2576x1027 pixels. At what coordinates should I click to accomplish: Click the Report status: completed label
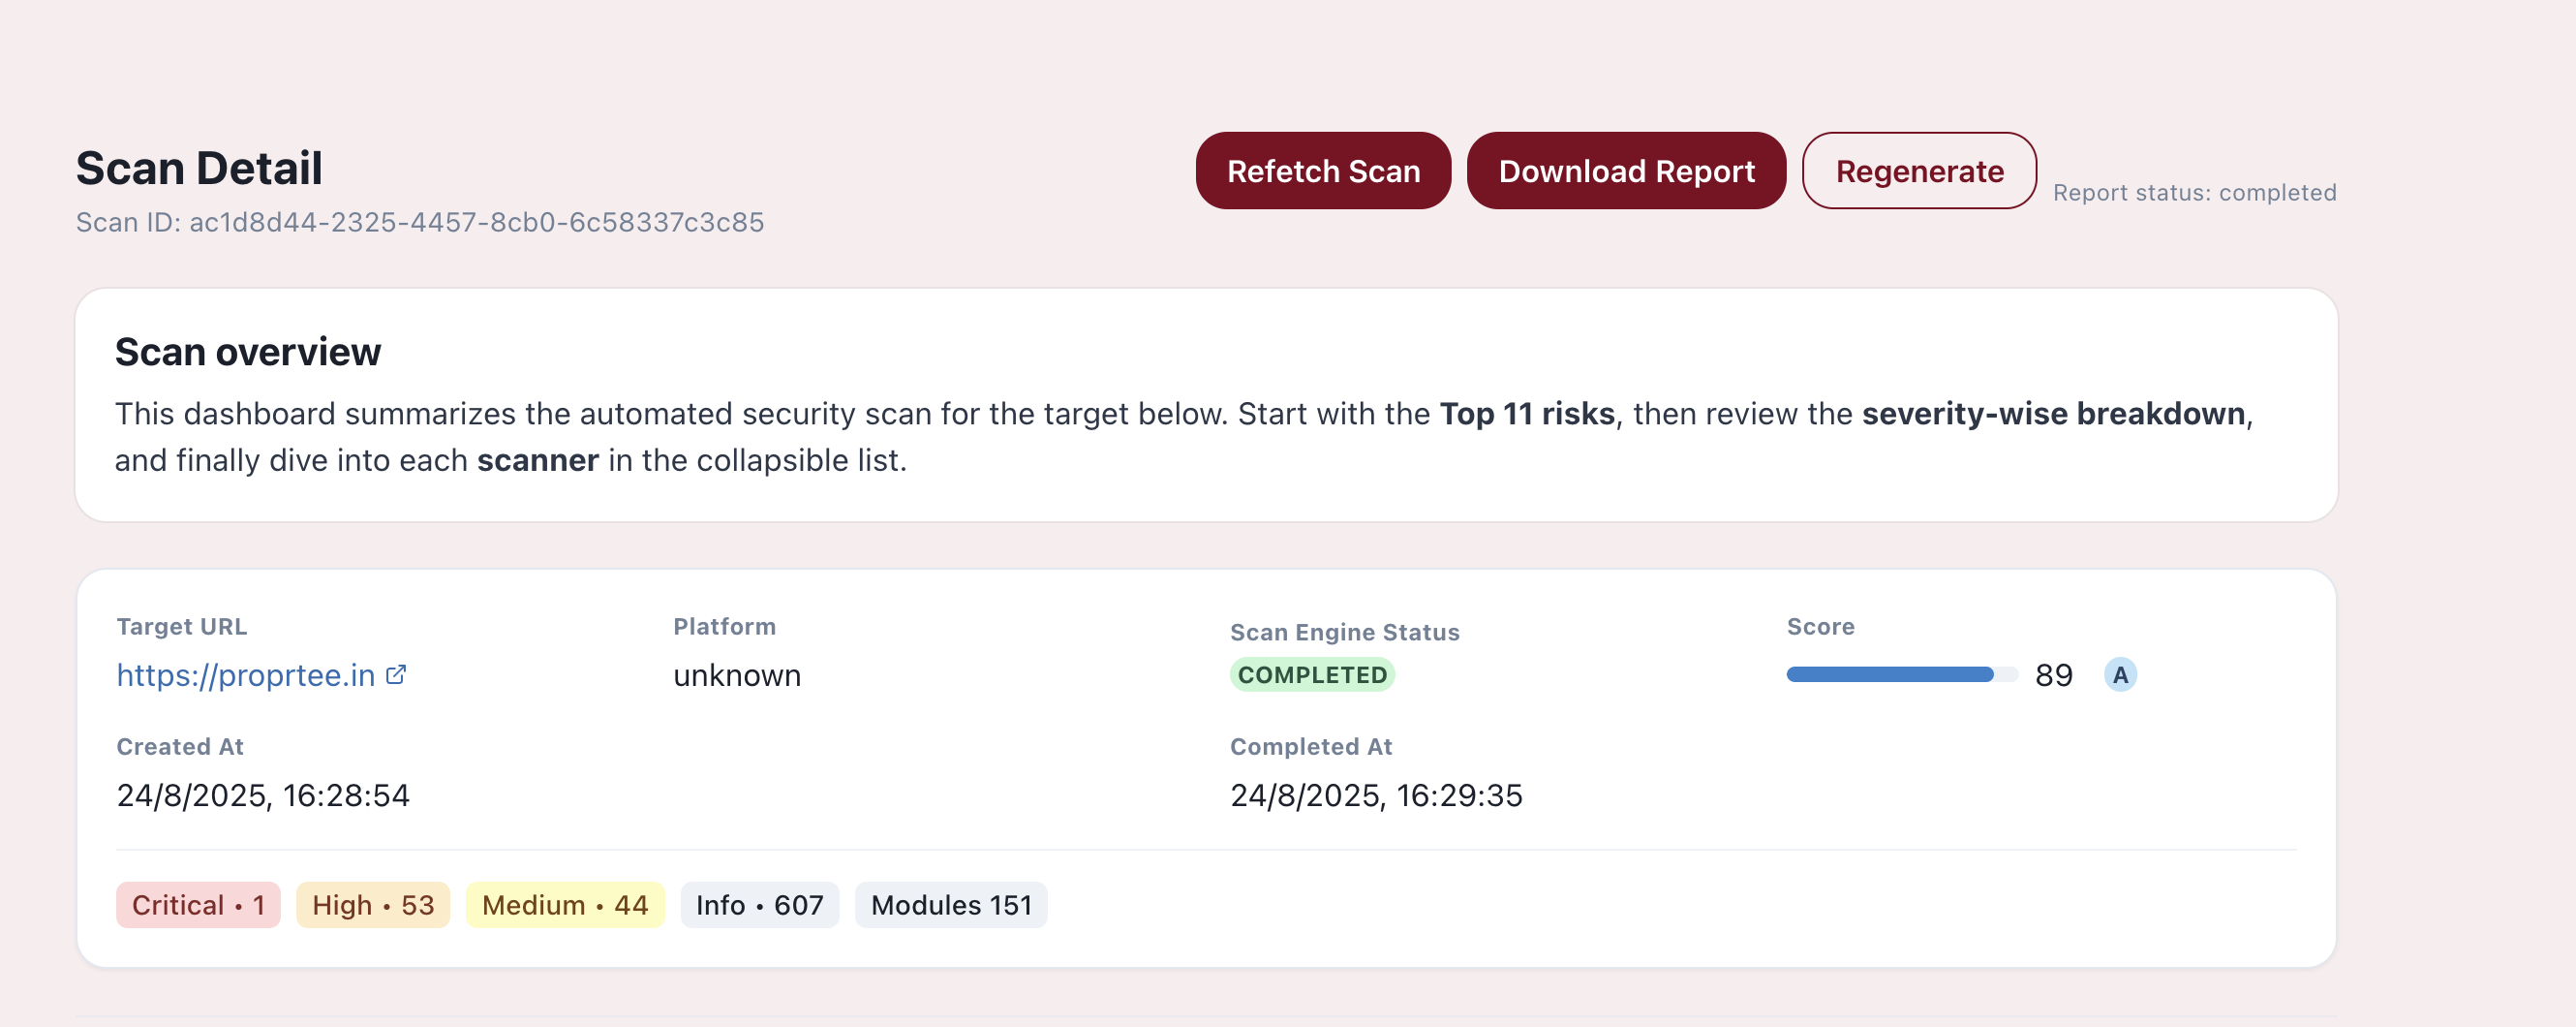[2194, 192]
